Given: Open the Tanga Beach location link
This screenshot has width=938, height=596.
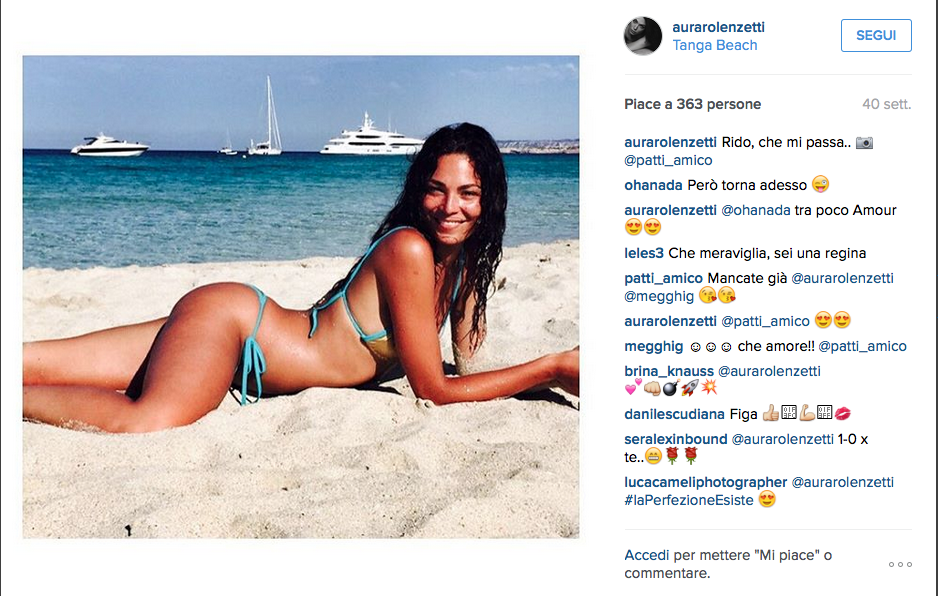Looking at the screenshot, I should point(714,45).
